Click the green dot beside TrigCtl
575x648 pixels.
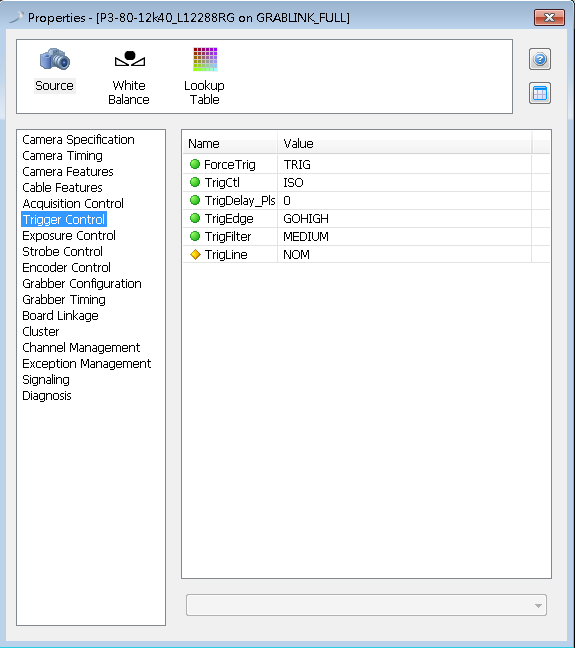[195, 182]
